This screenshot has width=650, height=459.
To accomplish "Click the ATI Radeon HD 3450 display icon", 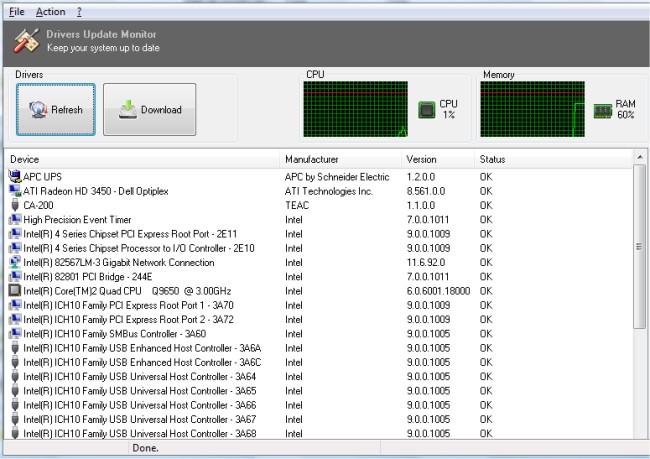I will pyautogui.click(x=14, y=191).
